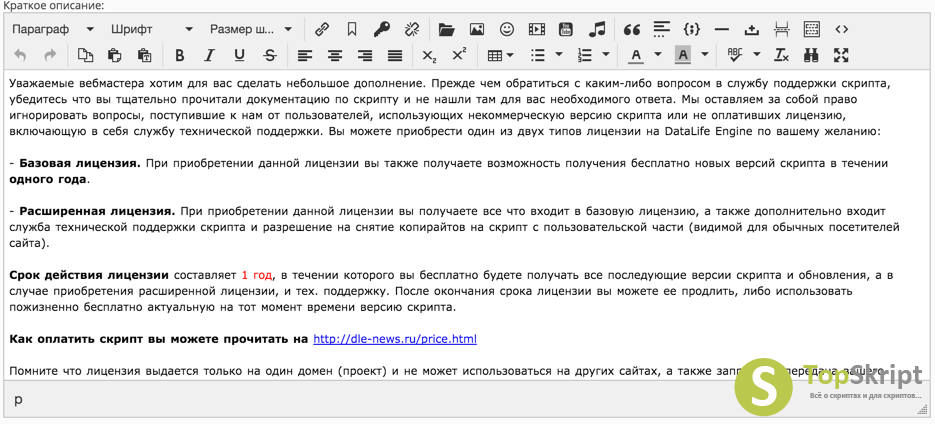Click the bullet list icon
This screenshot has width=935, height=424.
click(537, 55)
